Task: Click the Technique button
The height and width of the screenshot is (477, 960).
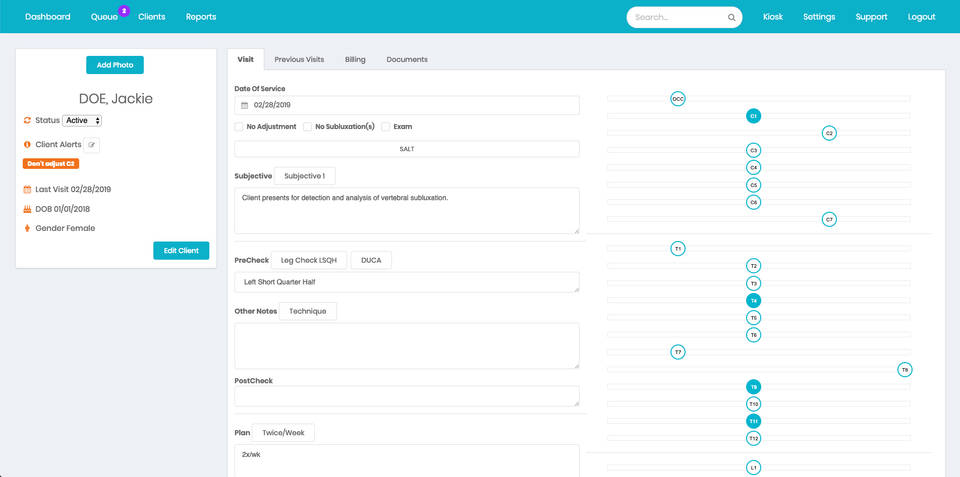Action: pyautogui.click(x=308, y=311)
